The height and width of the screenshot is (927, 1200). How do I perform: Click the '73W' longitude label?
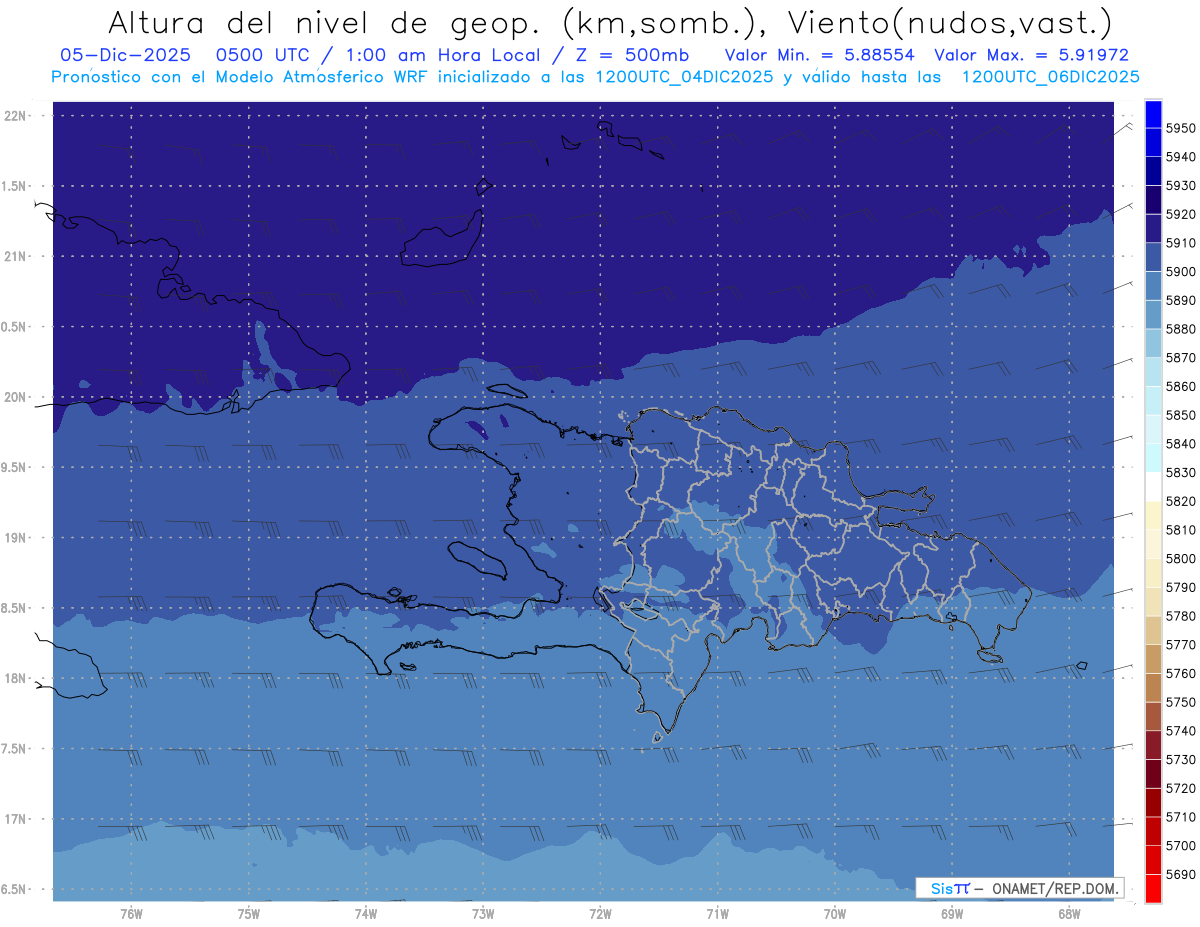pos(483,914)
